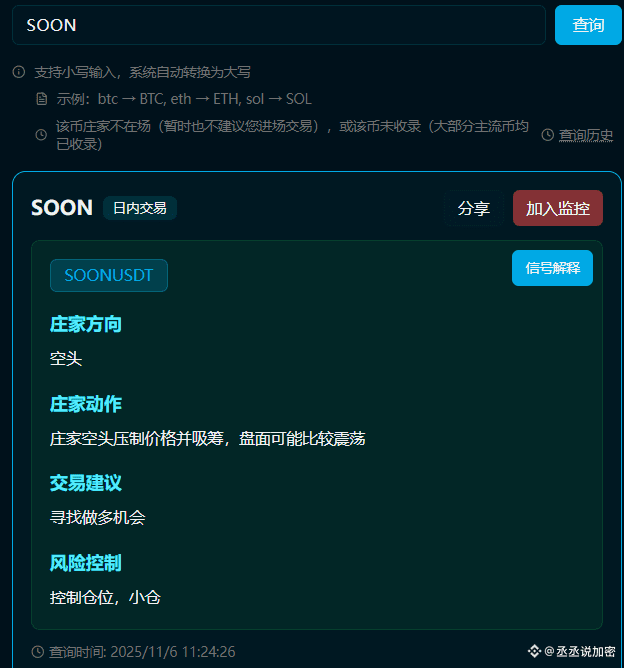
Task: Click the 查询时间 timestamp text
Action: [x=142, y=652]
